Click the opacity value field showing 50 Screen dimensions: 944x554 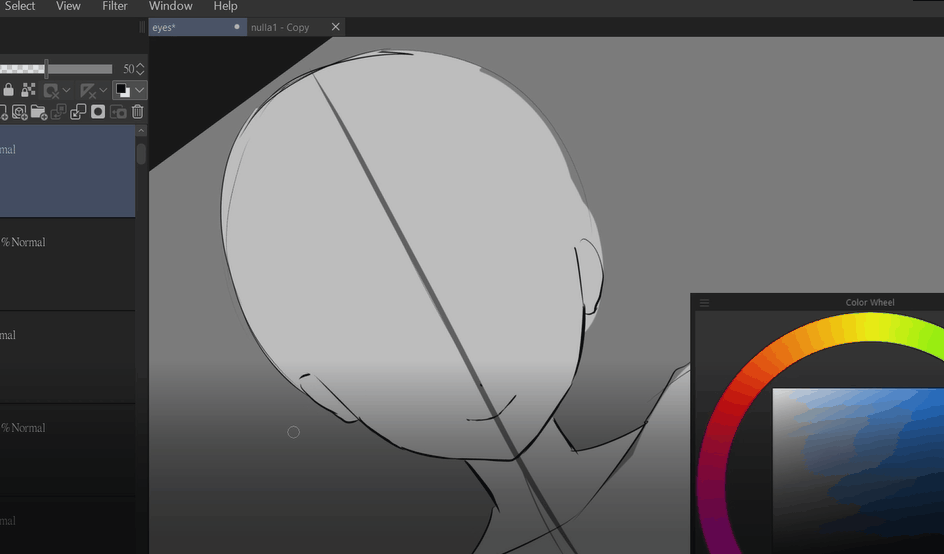point(128,69)
